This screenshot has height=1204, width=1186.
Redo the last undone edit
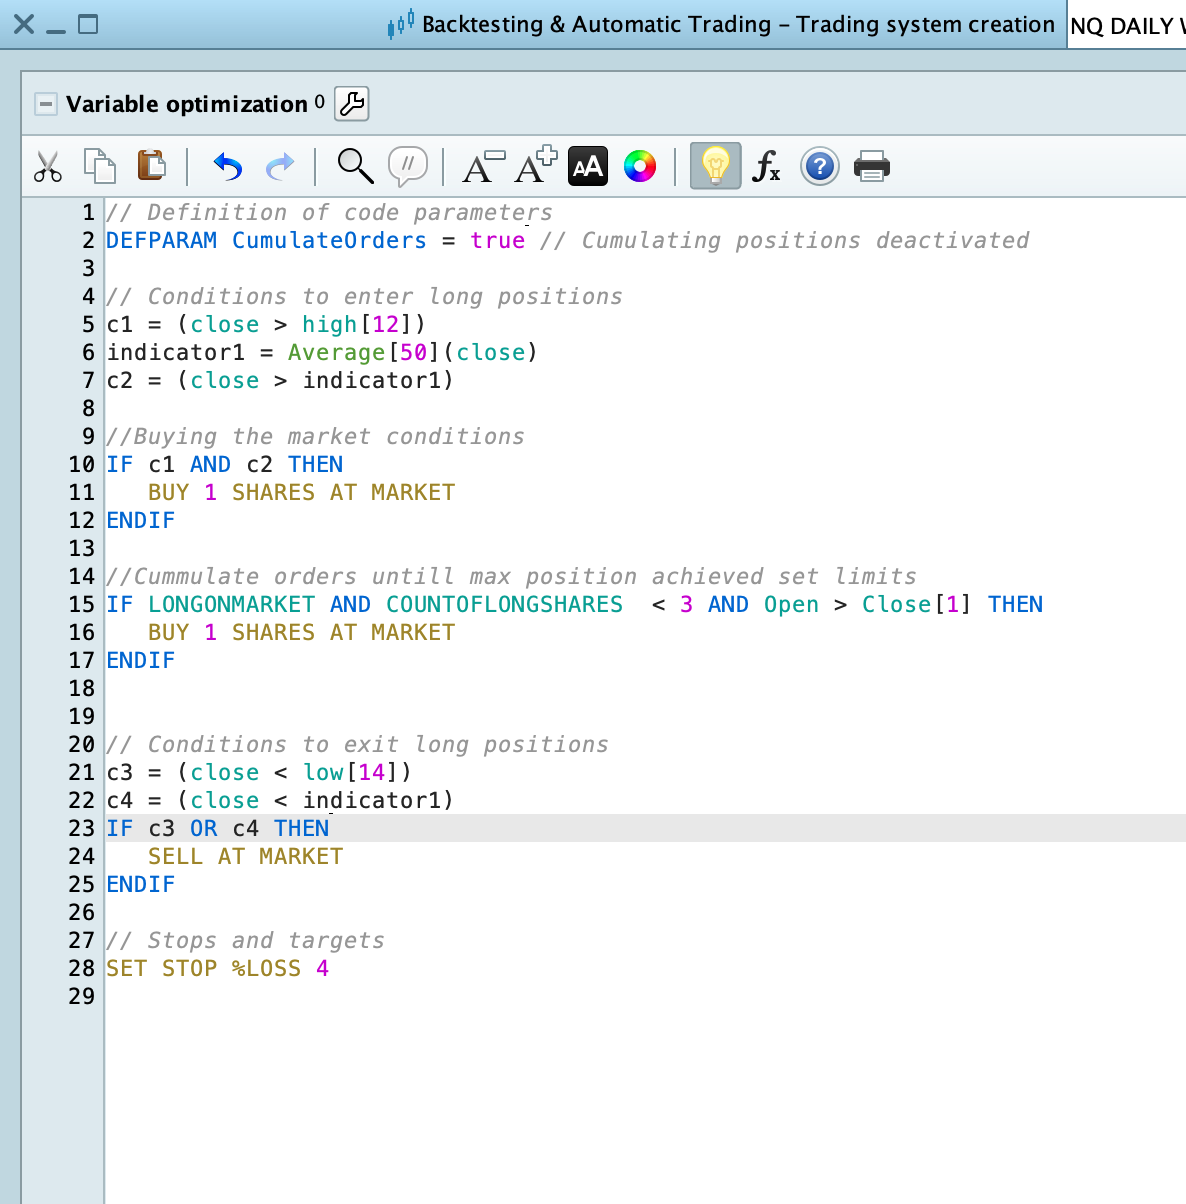[280, 166]
